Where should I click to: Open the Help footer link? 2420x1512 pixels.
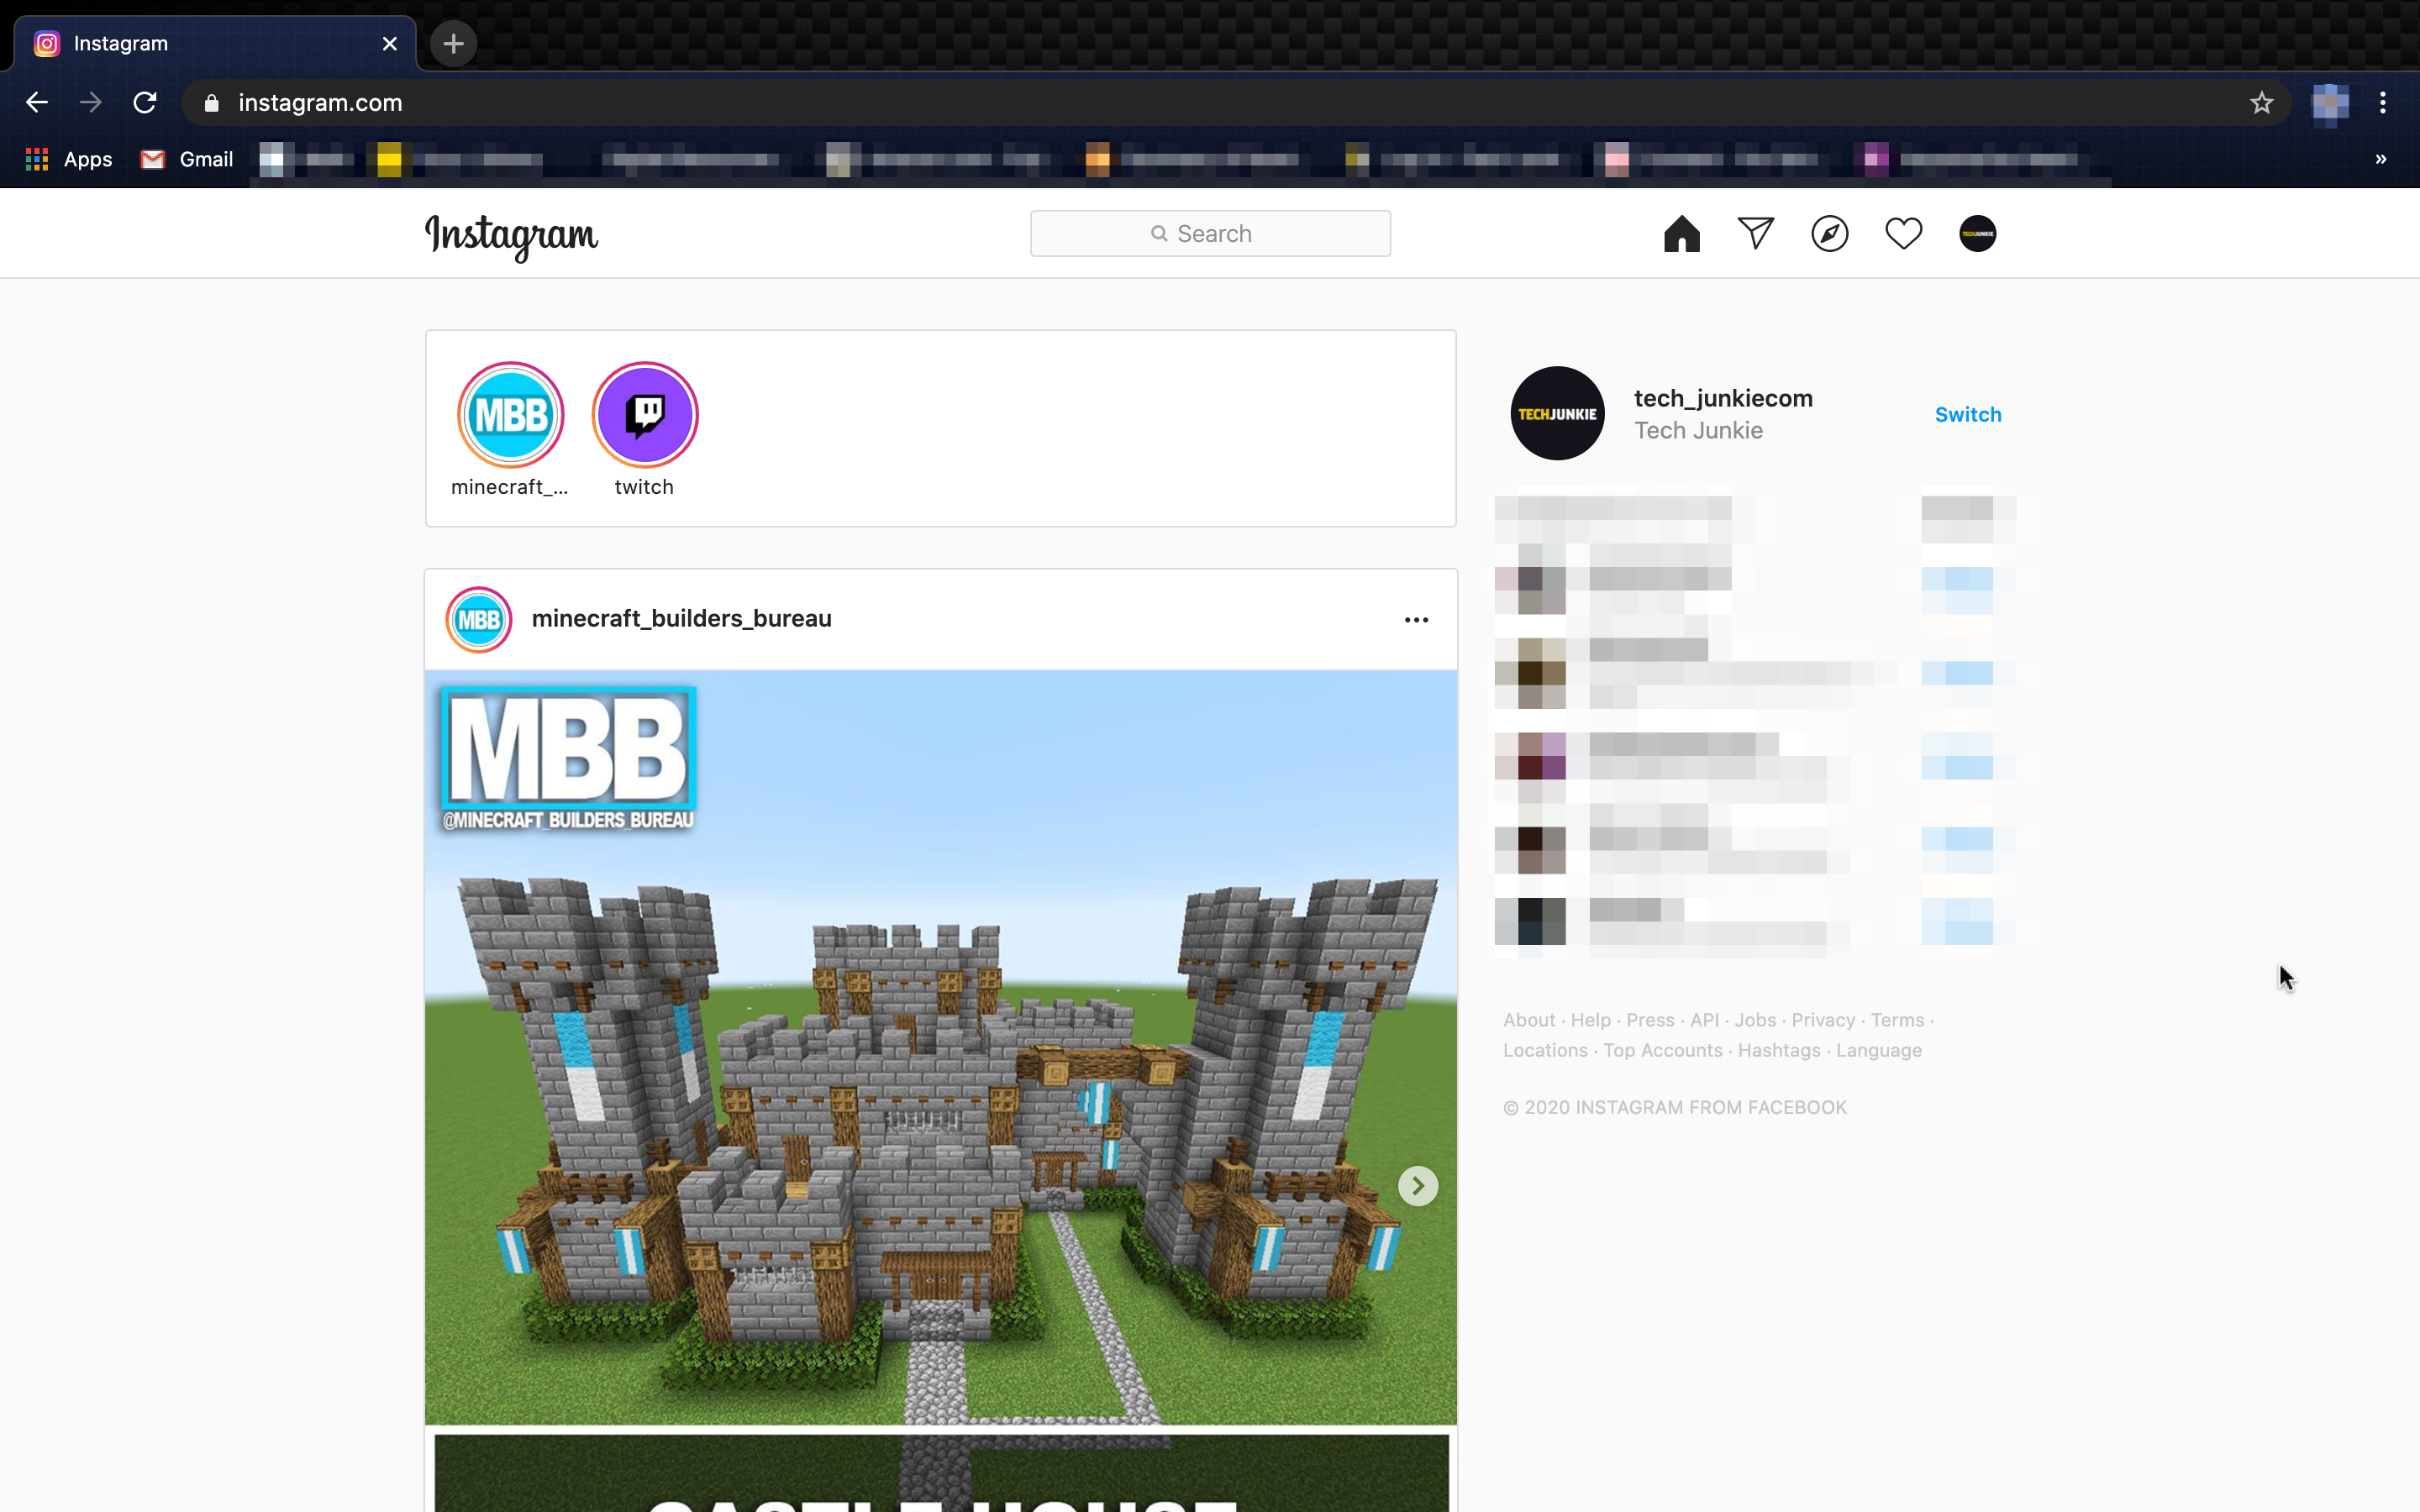[1590, 1020]
